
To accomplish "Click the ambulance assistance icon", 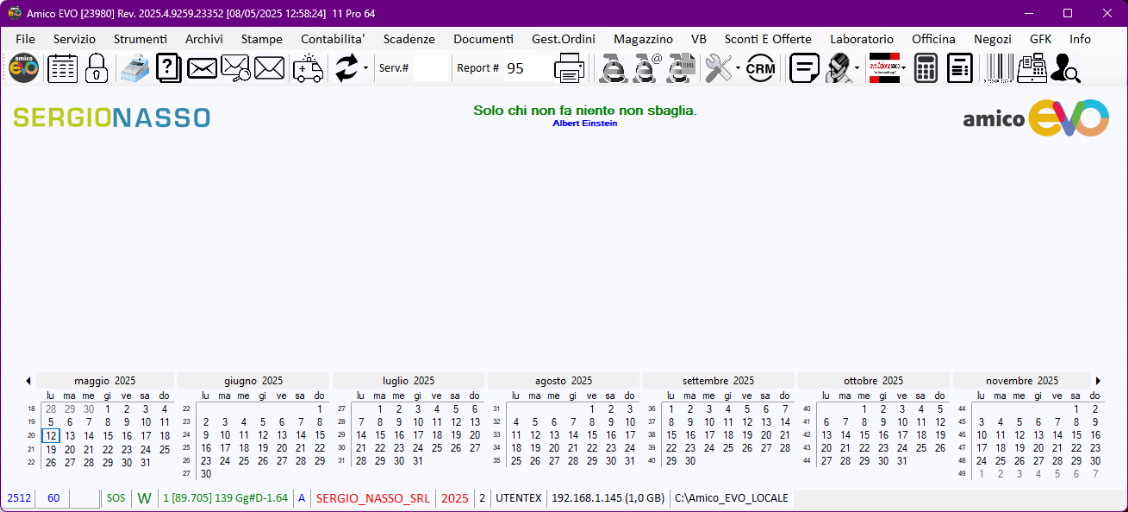I will [x=308, y=68].
